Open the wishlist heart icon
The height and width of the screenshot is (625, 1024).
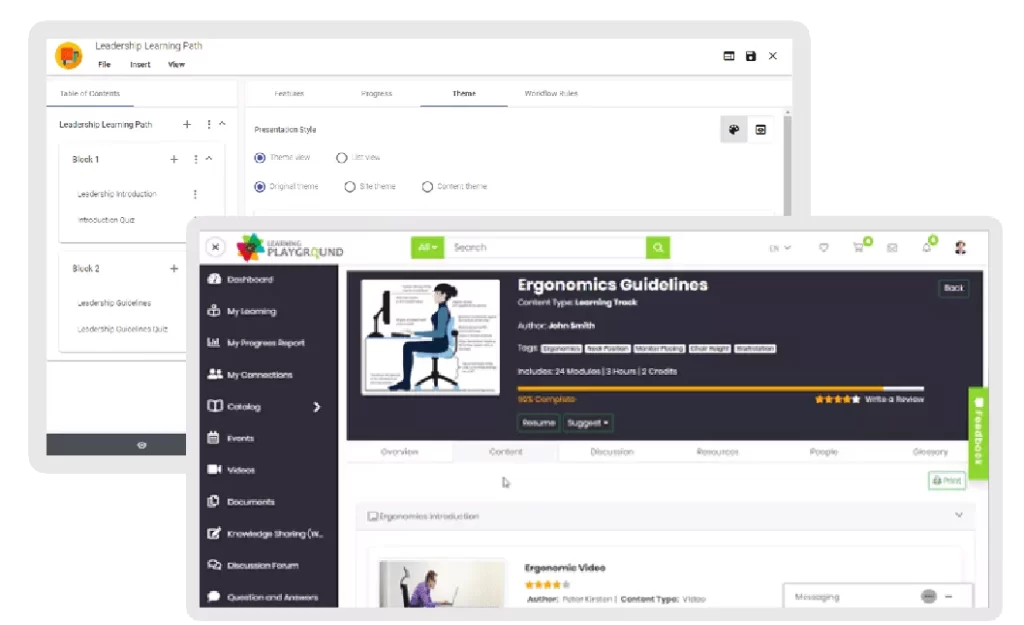click(824, 248)
